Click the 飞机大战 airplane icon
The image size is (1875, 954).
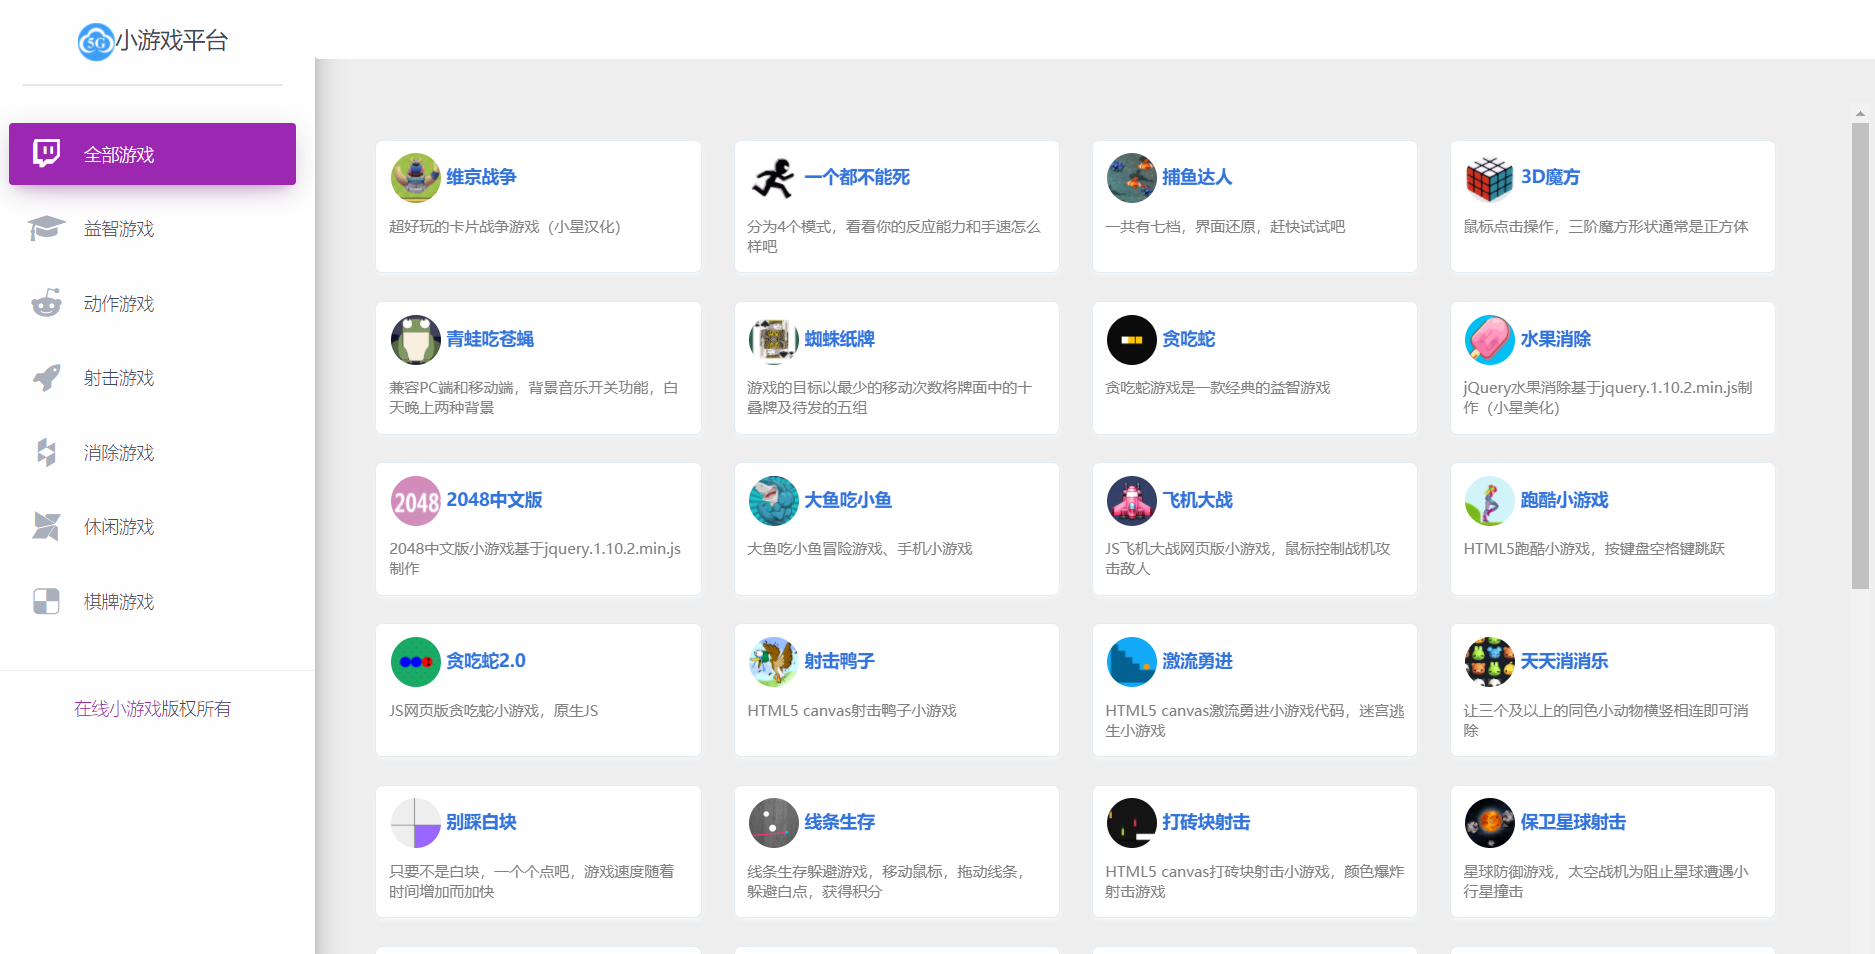tap(1131, 501)
